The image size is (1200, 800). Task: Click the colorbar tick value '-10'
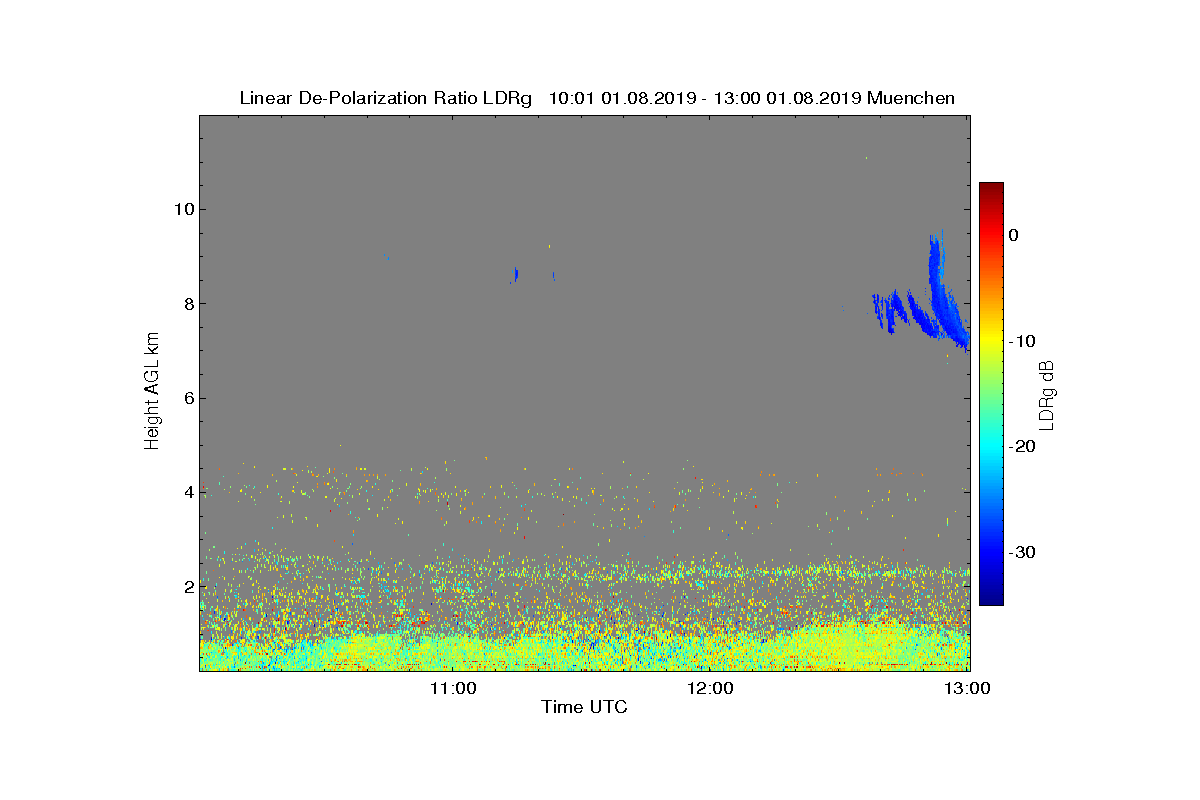(x=1022, y=341)
